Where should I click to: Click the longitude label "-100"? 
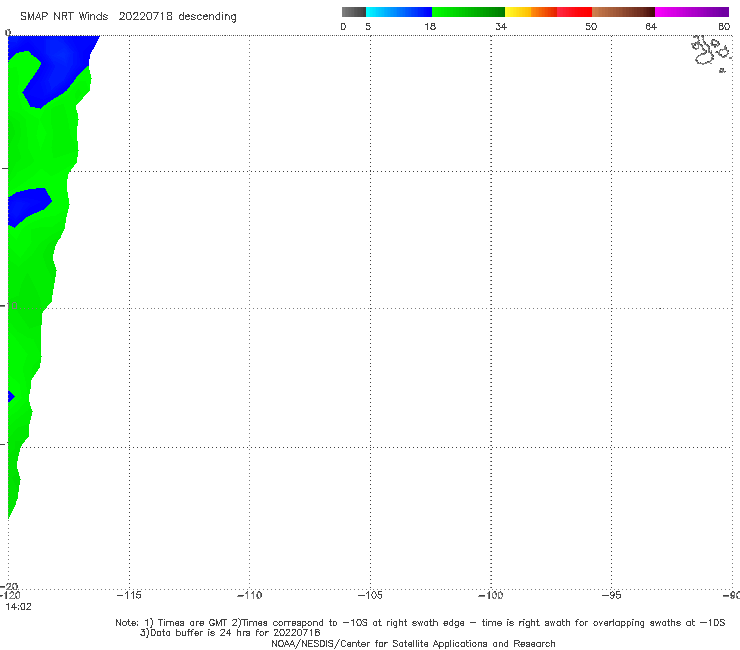point(490,595)
